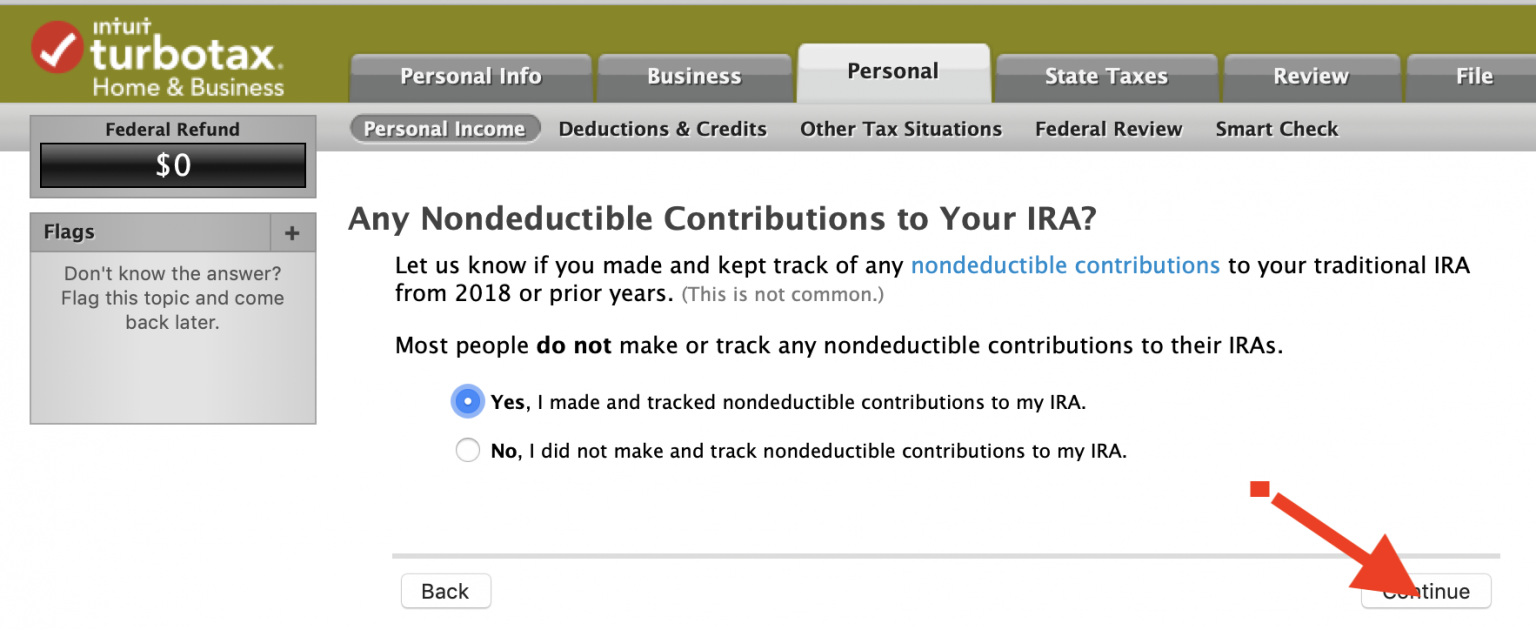Open the Personal Info tab

click(x=470, y=77)
